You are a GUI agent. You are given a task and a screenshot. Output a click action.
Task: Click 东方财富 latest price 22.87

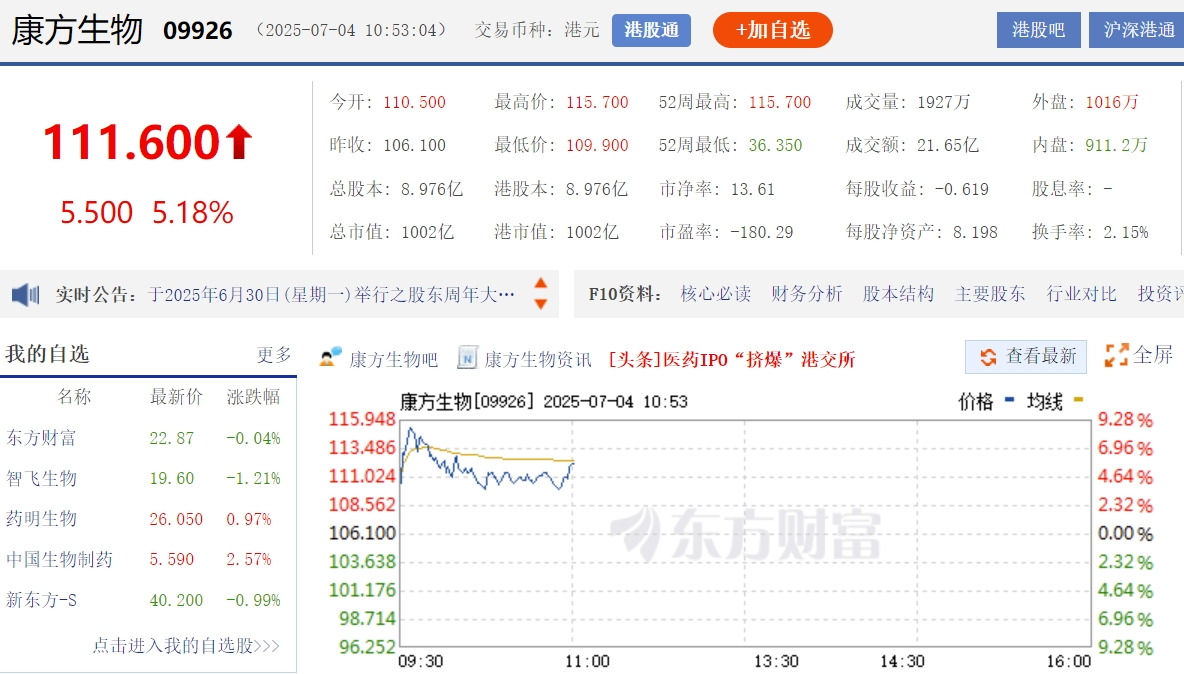coord(171,439)
